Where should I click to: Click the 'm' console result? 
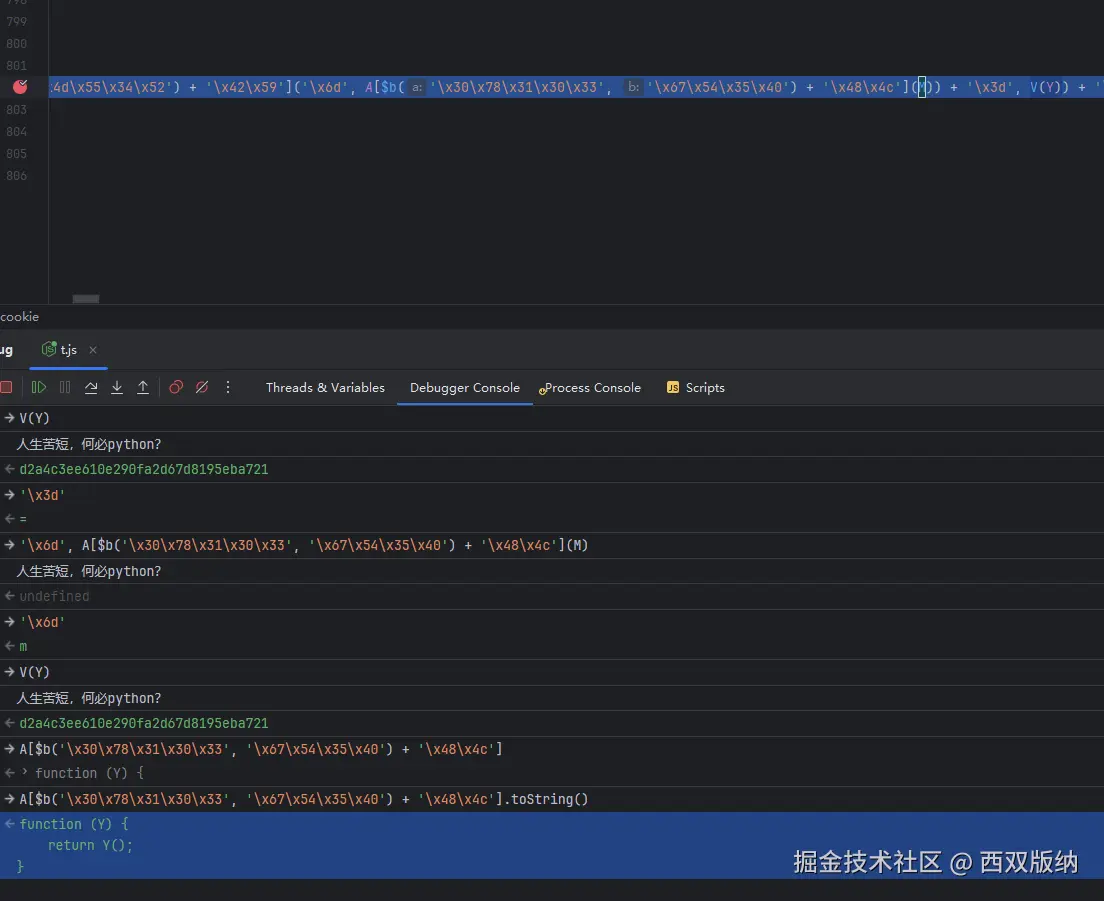tap(23, 646)
